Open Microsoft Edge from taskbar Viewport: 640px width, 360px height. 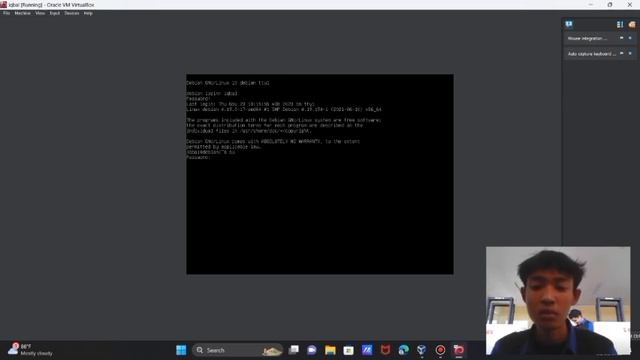(404, 350)
